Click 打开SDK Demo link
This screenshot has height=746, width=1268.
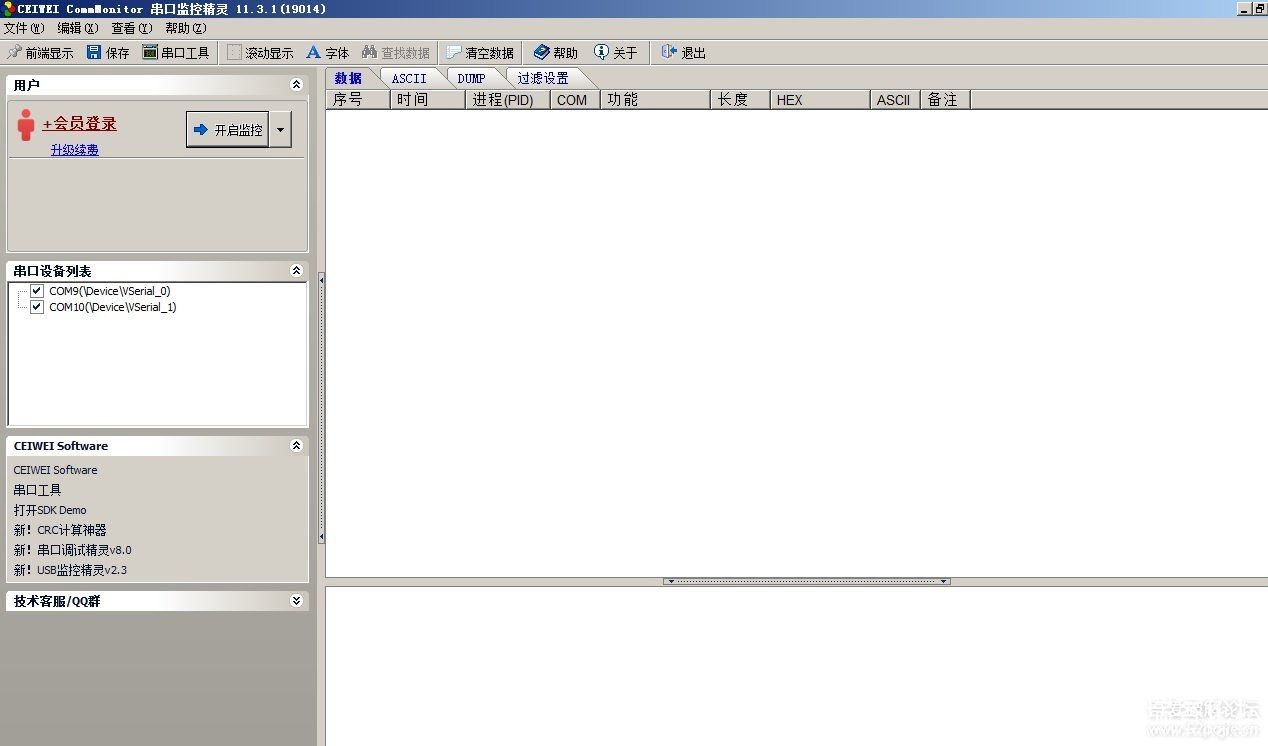pyautogui.click(x=50, y=510)
